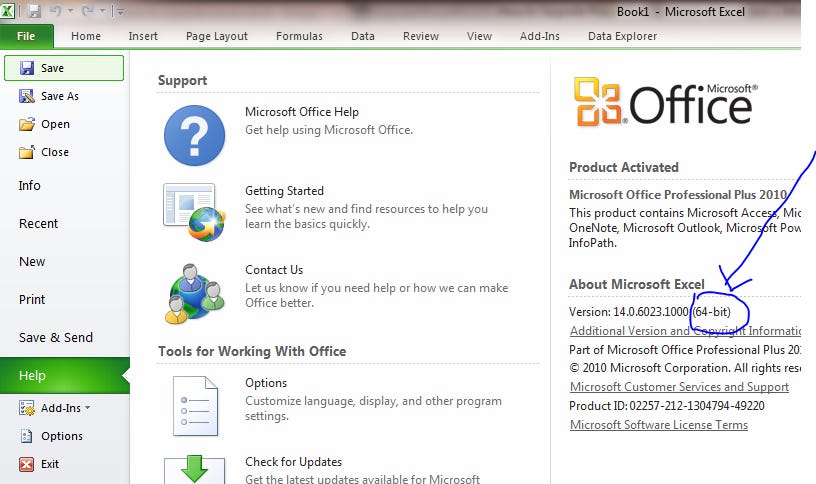The width and height of the screenshot is (816, 484).
Task: Click the Contact Us people icon
Action: pos(195,293)
